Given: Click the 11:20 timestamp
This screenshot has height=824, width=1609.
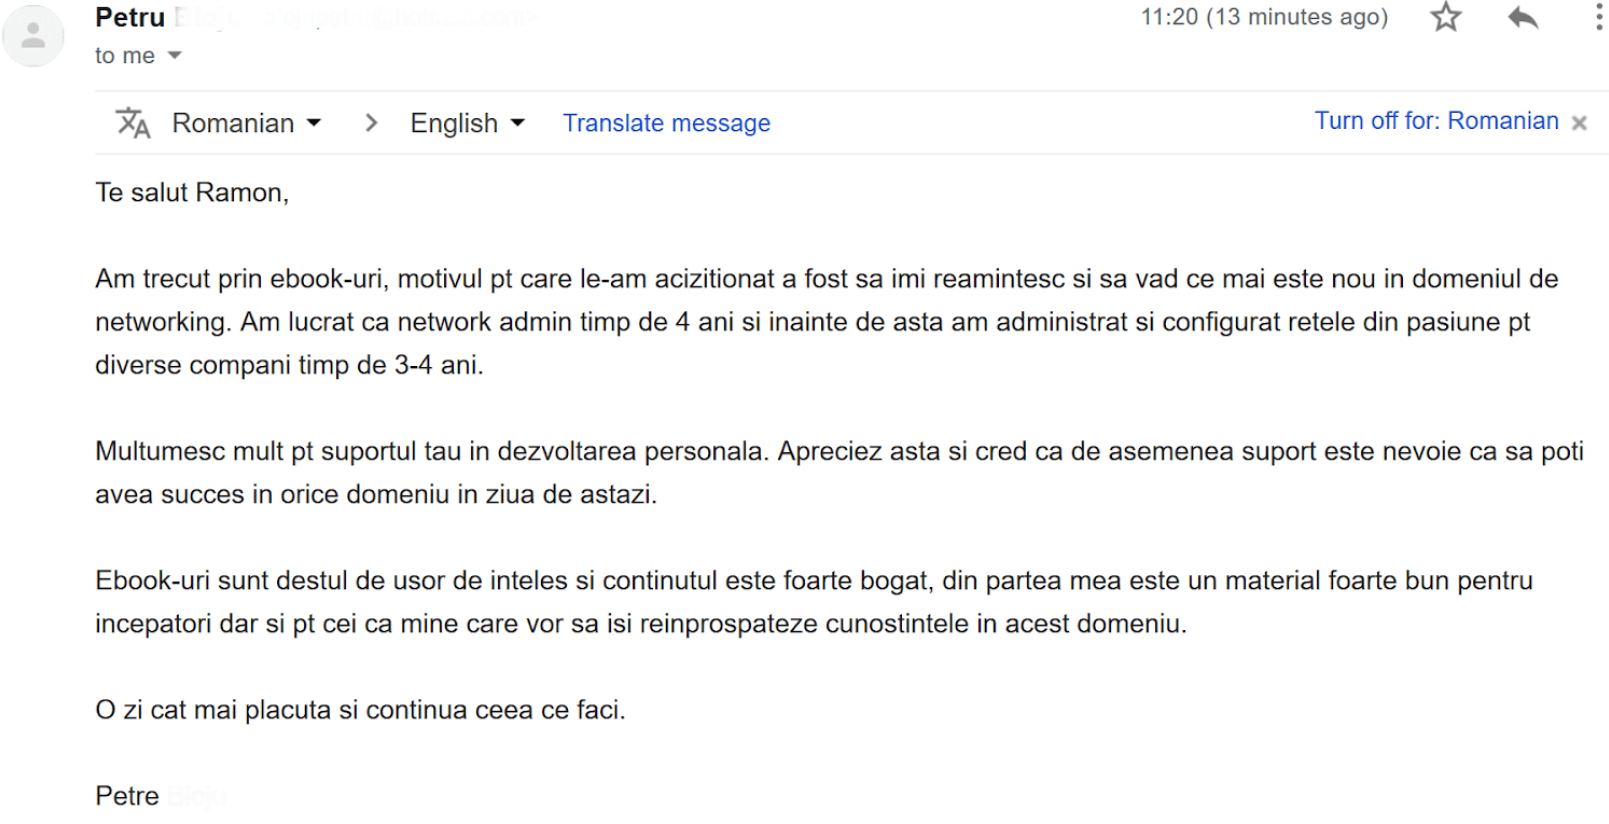Looking at the screenshot, I should coord(1264,17).
